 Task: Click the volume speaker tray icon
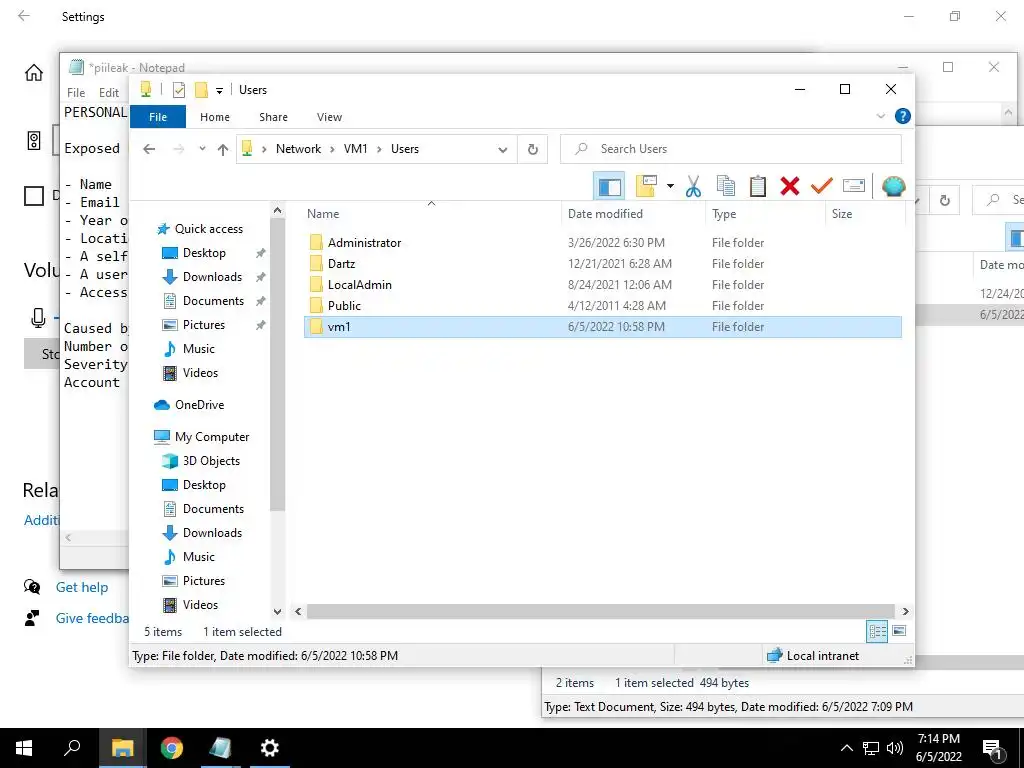click(x=895, y=748)
